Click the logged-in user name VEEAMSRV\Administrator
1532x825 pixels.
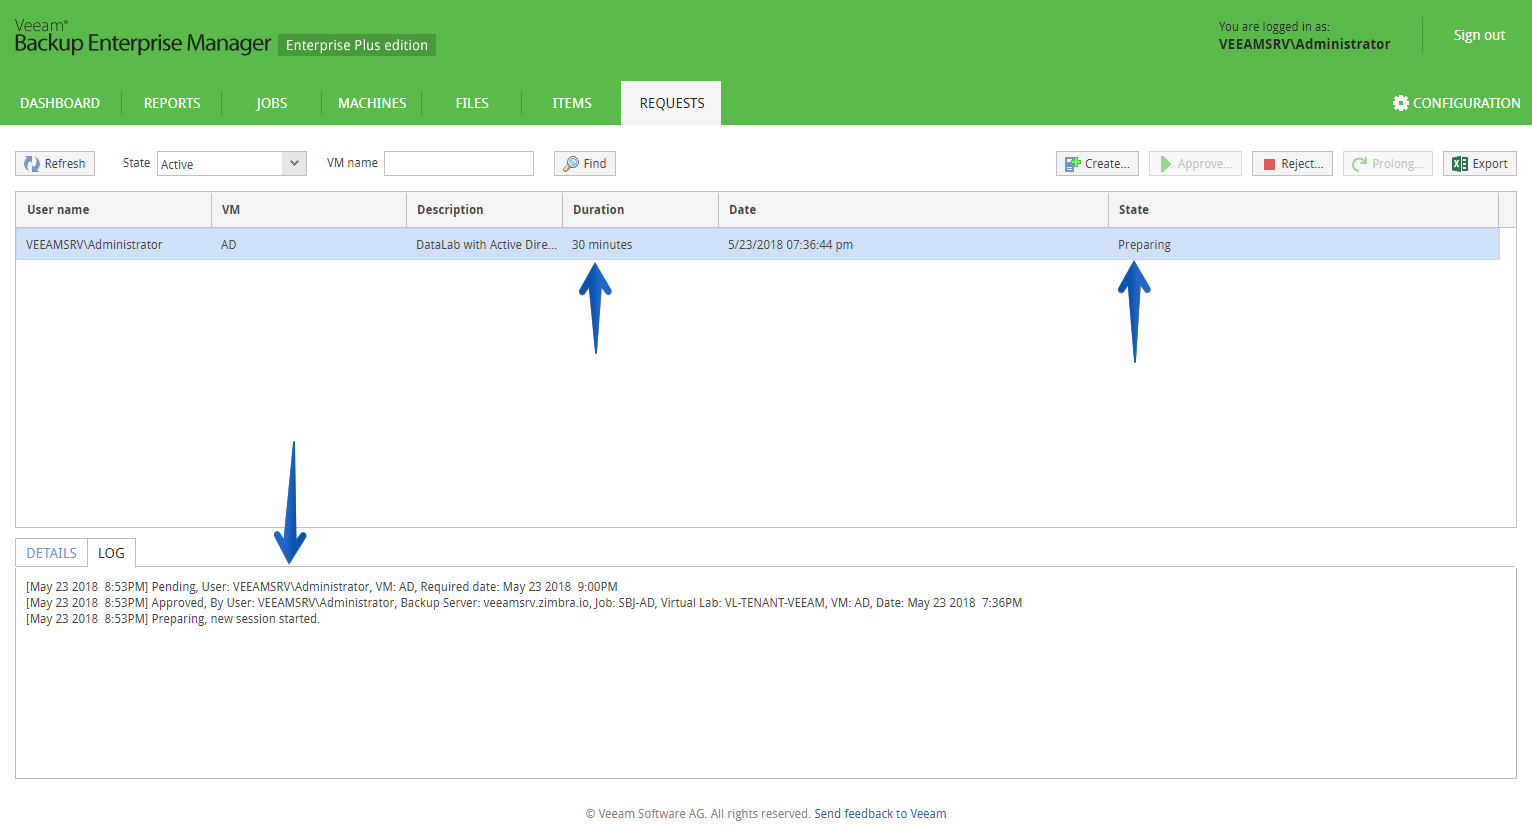(1304, 44)
